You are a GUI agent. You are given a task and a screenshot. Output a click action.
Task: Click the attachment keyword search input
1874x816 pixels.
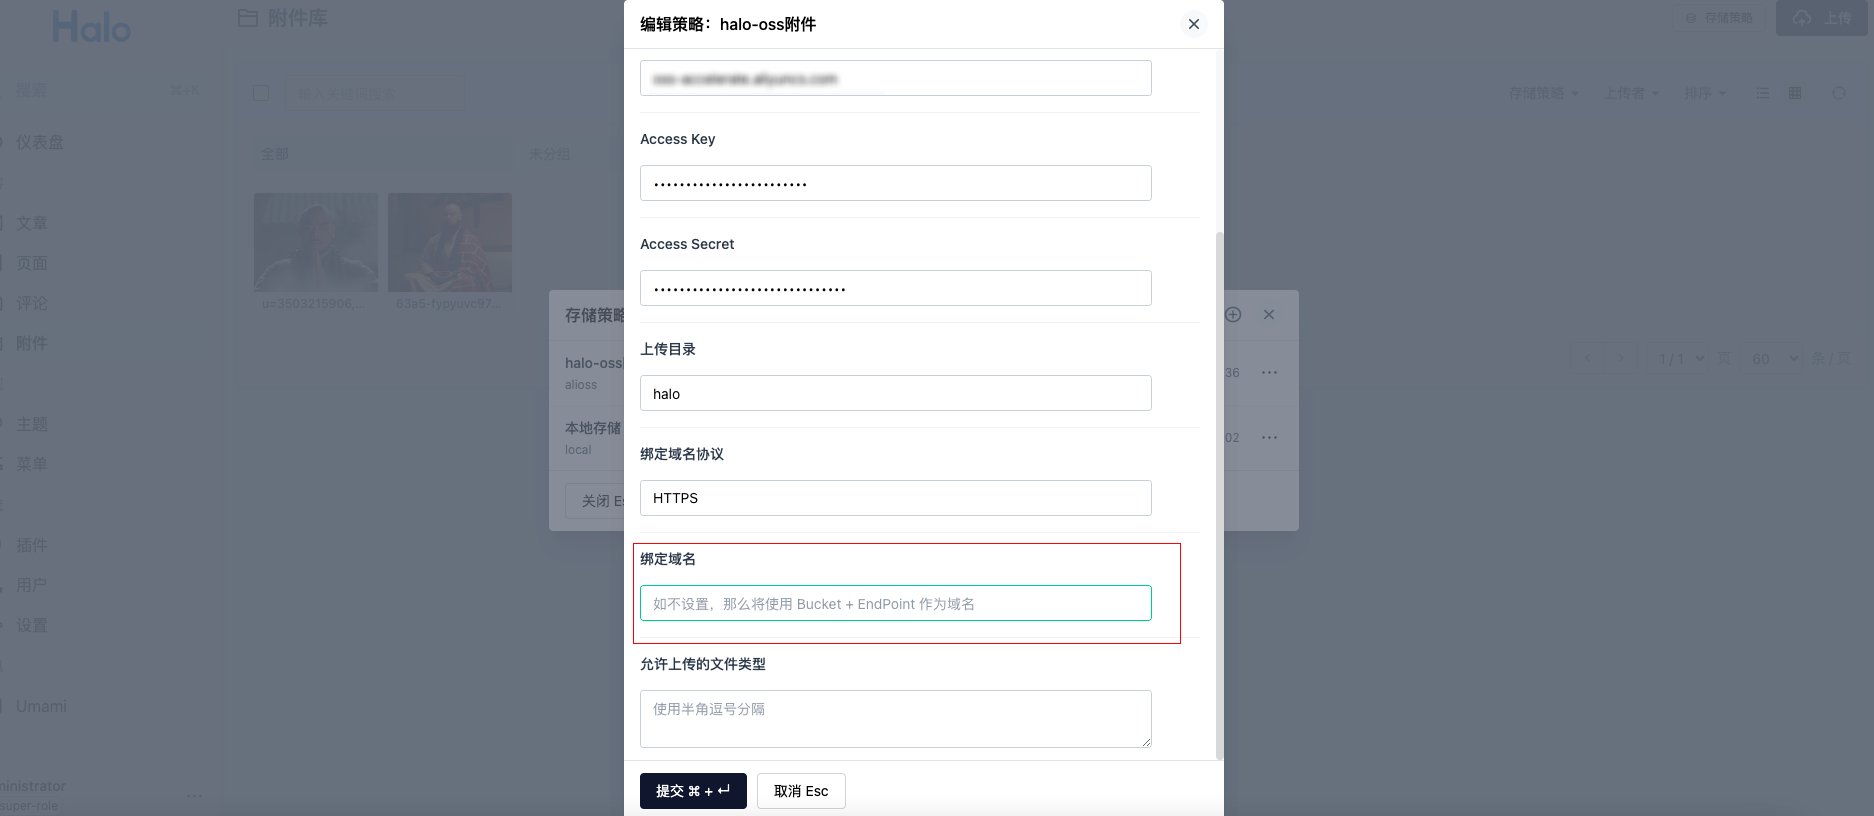[375, 93]
